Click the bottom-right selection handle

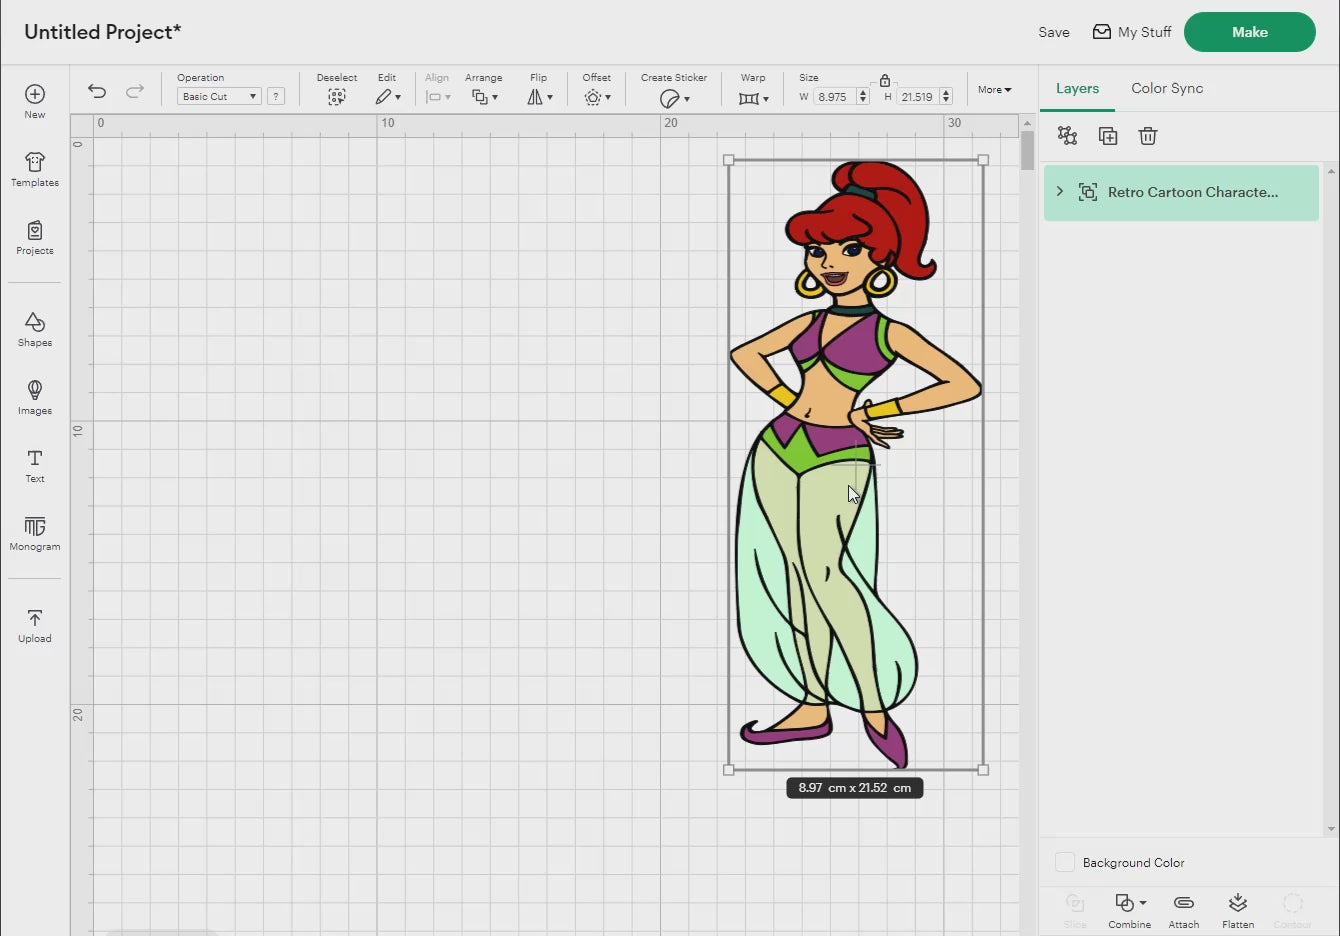click(983, 770)
